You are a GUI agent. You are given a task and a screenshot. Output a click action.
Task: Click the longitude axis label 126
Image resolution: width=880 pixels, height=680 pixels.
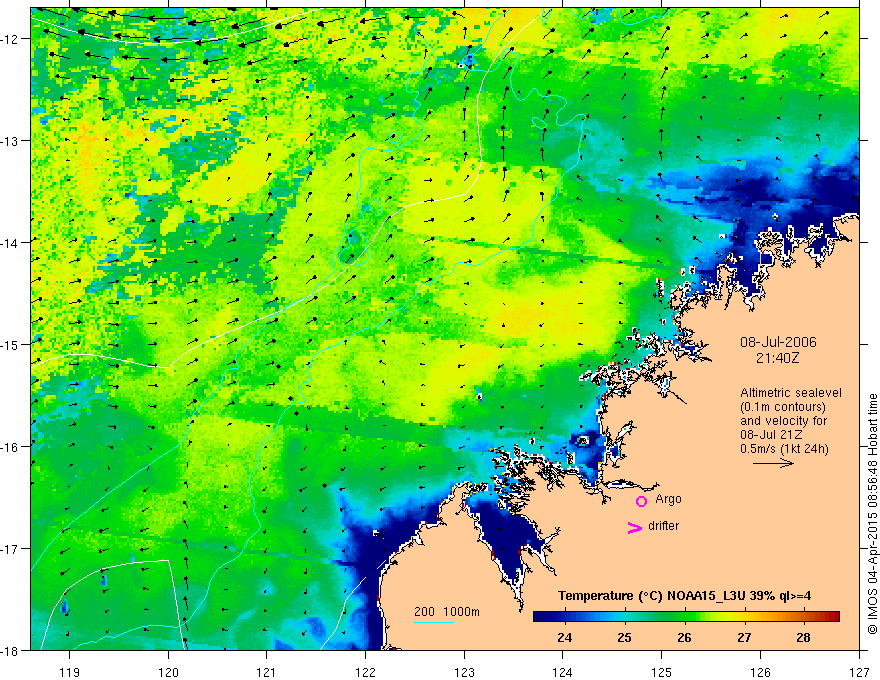point(760,672)
